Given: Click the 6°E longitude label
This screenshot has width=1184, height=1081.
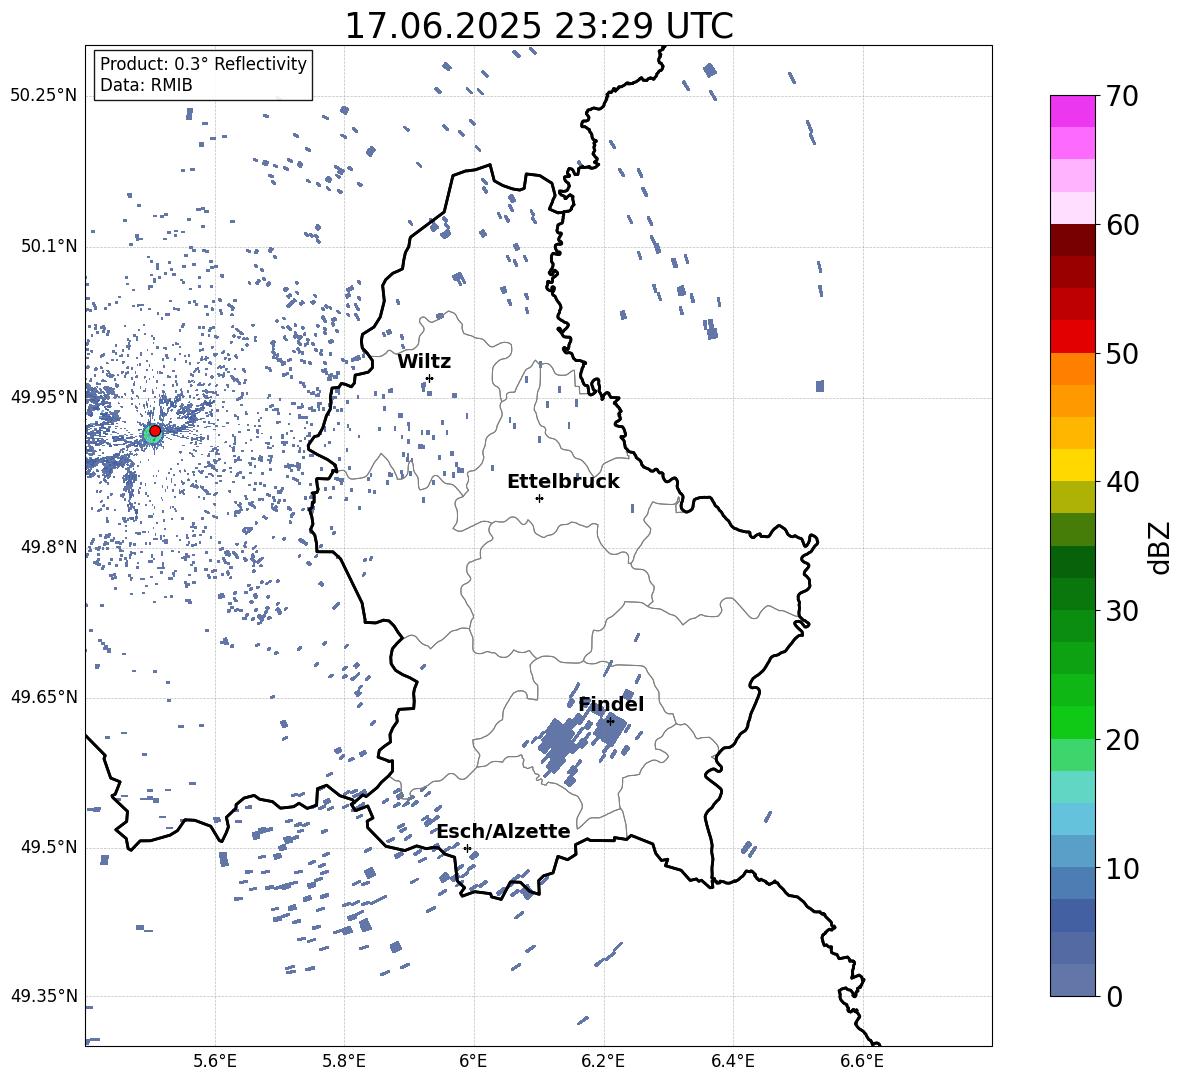Looking at the screenshot, I should click(473, 1061).
